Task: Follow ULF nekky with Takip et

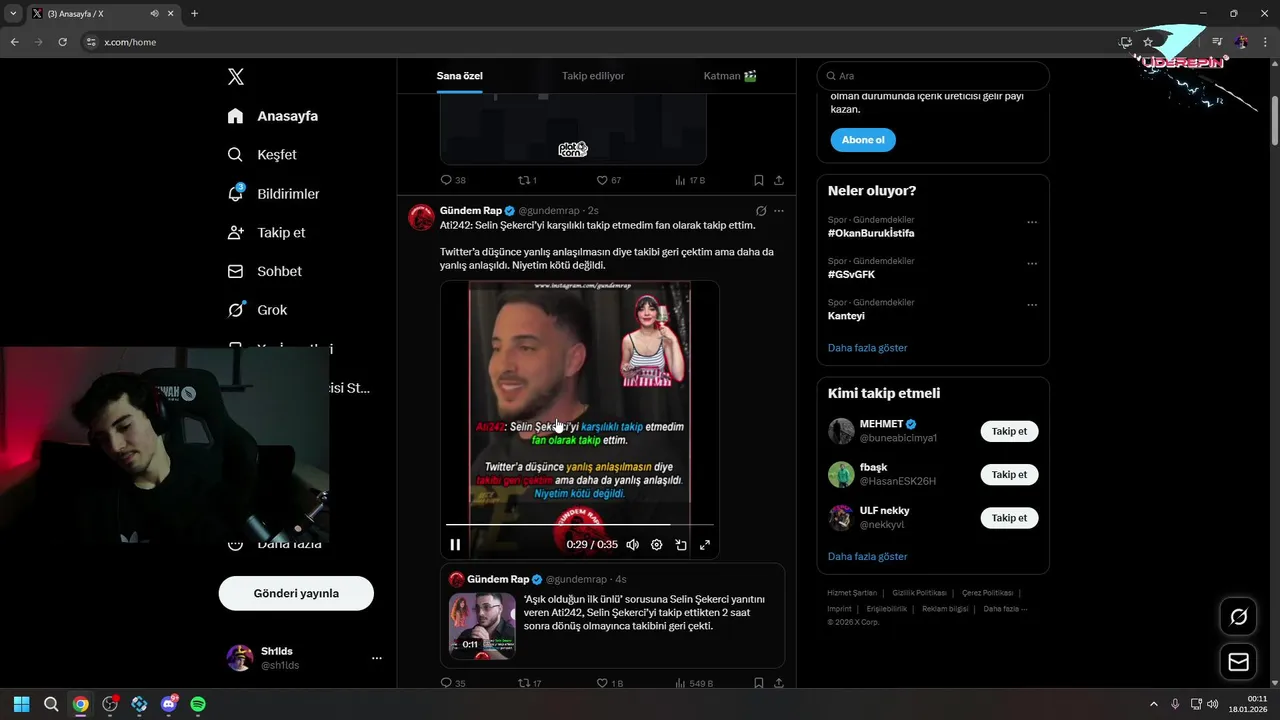Action: click(x=1009, y=518)
